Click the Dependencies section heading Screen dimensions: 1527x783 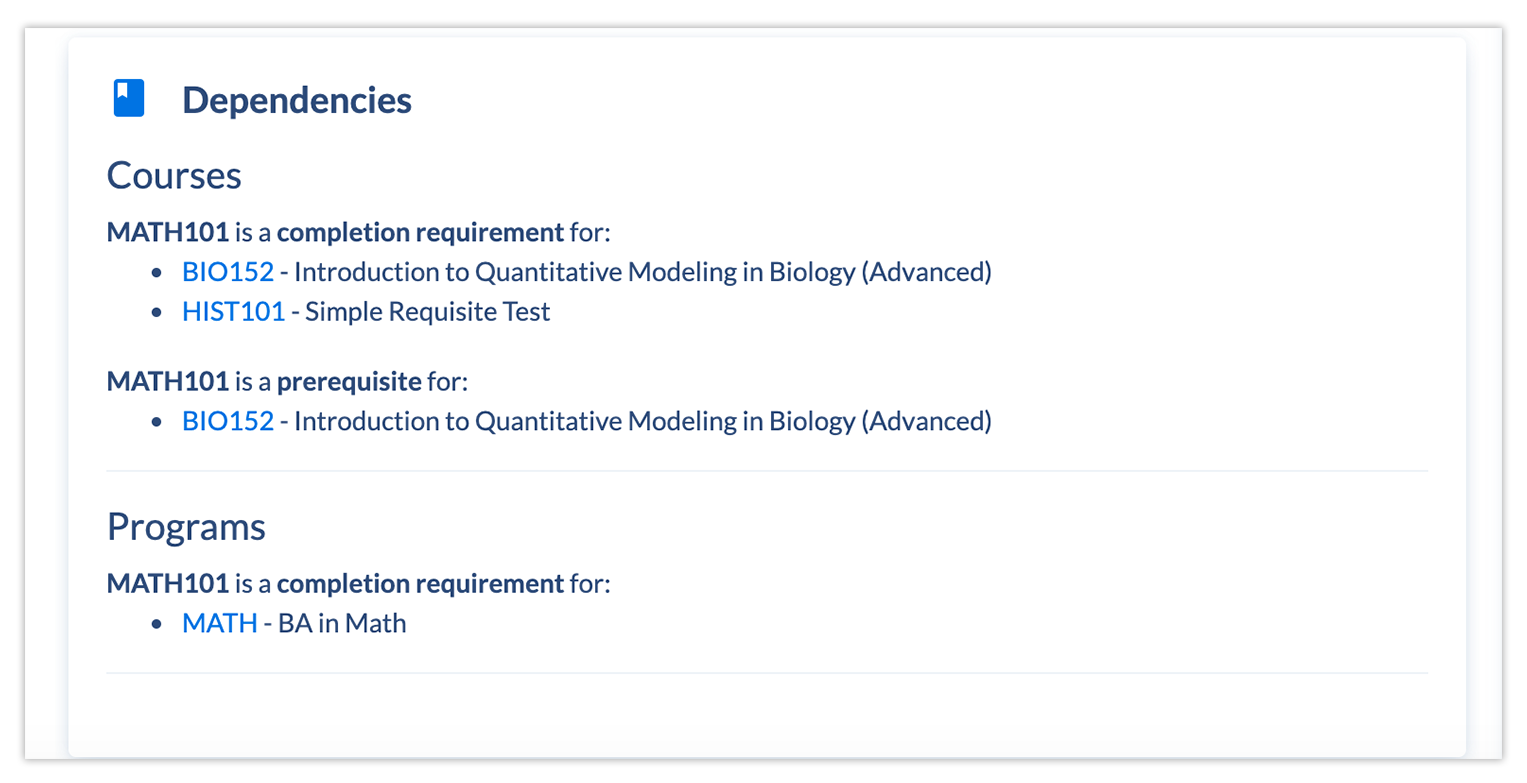point(296,100)
